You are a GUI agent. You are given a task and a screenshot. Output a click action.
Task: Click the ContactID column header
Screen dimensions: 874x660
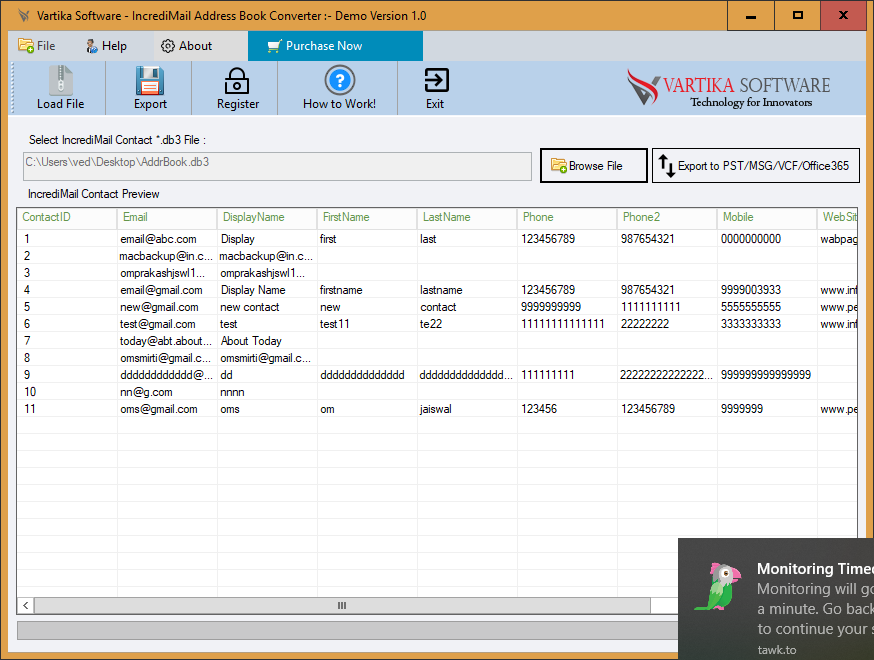66,217
